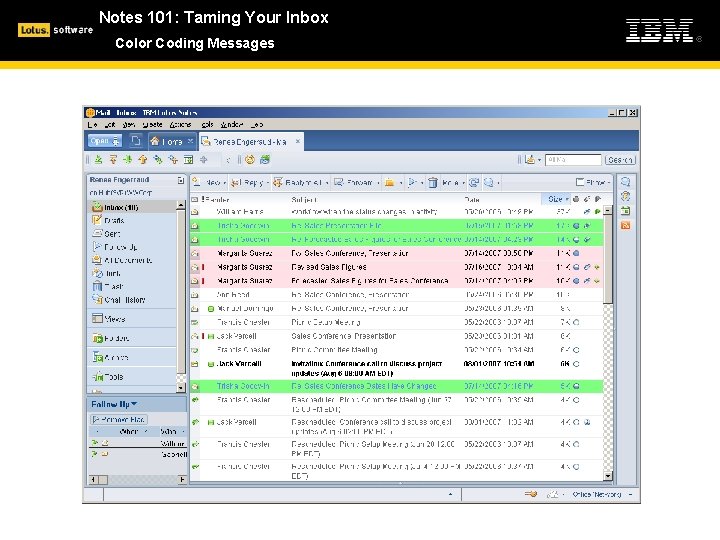Viewport: 720px width, 540px height.
Task: Click the navigator scroll down arrow
Action: tap(181, 388)
